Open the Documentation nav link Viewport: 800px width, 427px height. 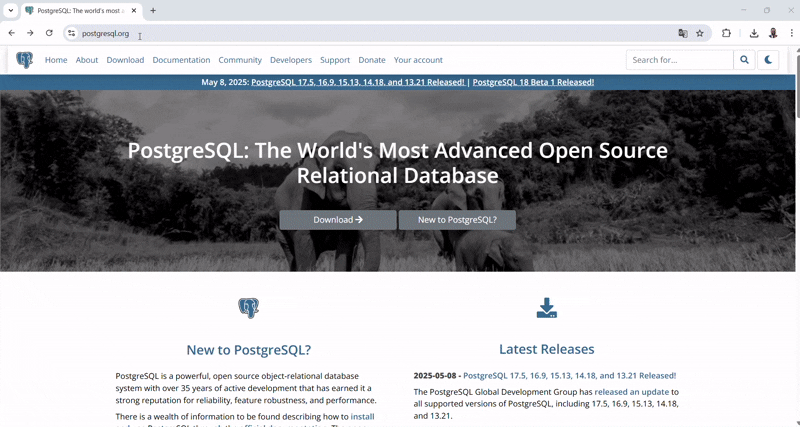point(181,60)
